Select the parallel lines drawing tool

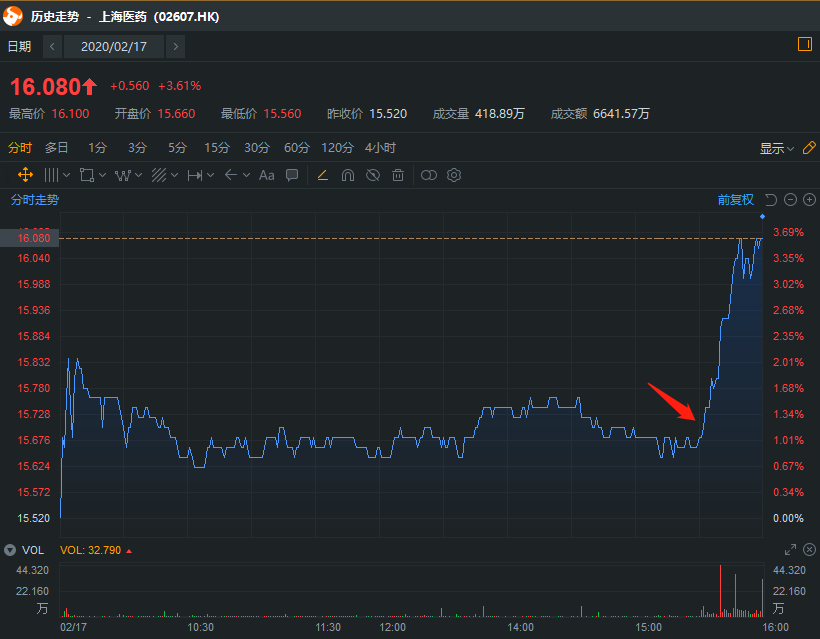pyautogui.click(x=51, y=175)
